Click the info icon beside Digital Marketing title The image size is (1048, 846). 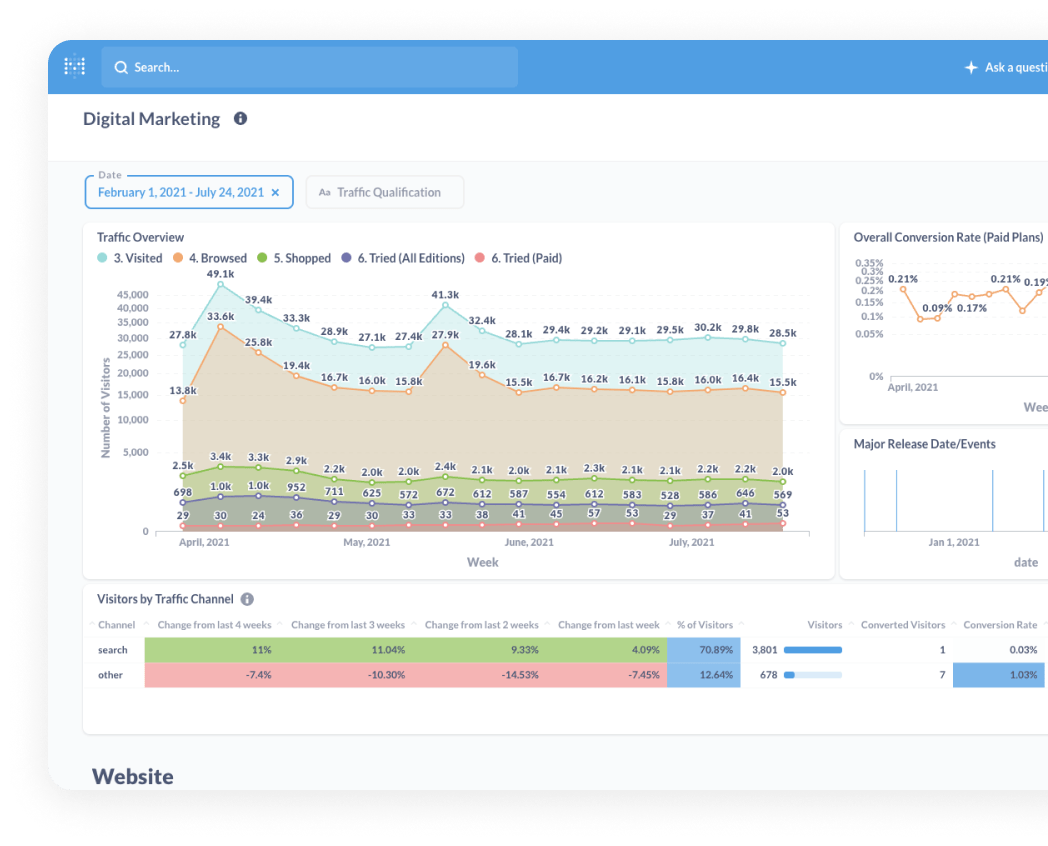(x=240, y=118)
